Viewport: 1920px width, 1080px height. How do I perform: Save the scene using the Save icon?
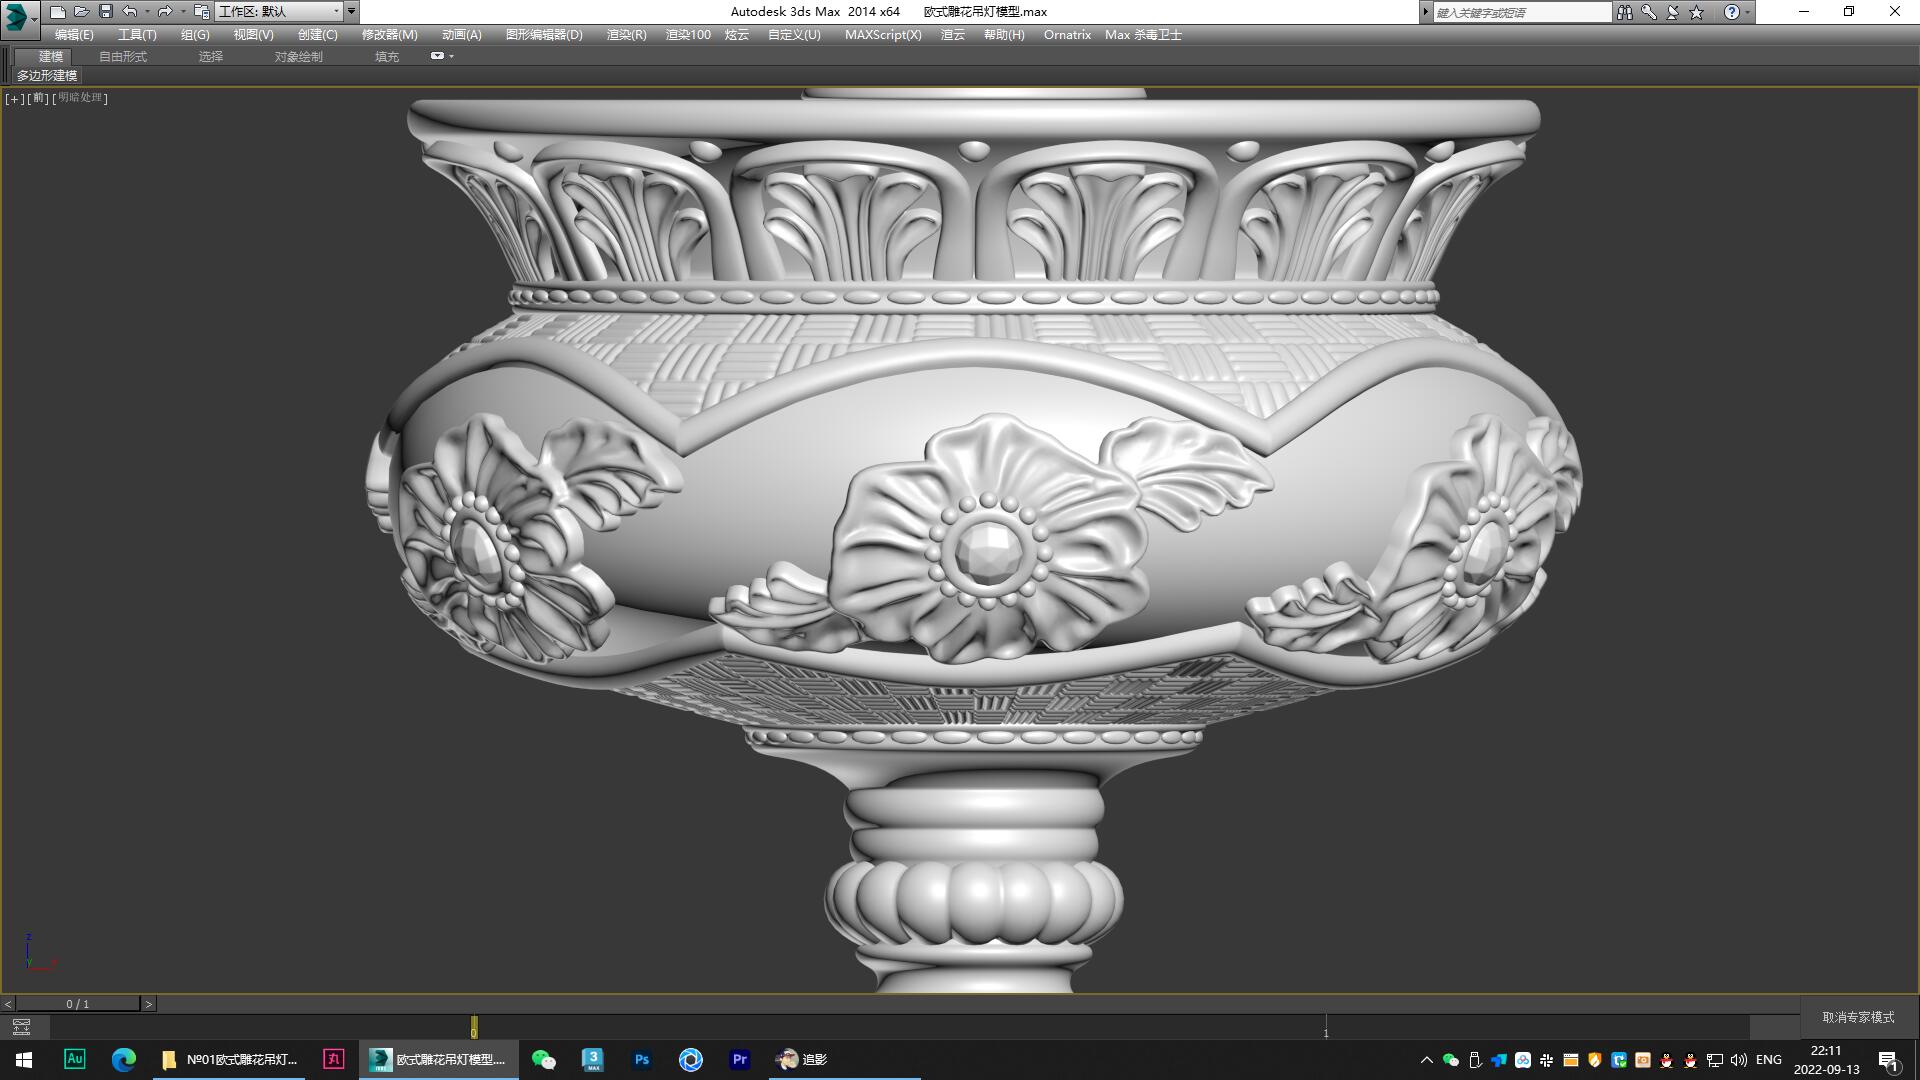pos(106,11)
